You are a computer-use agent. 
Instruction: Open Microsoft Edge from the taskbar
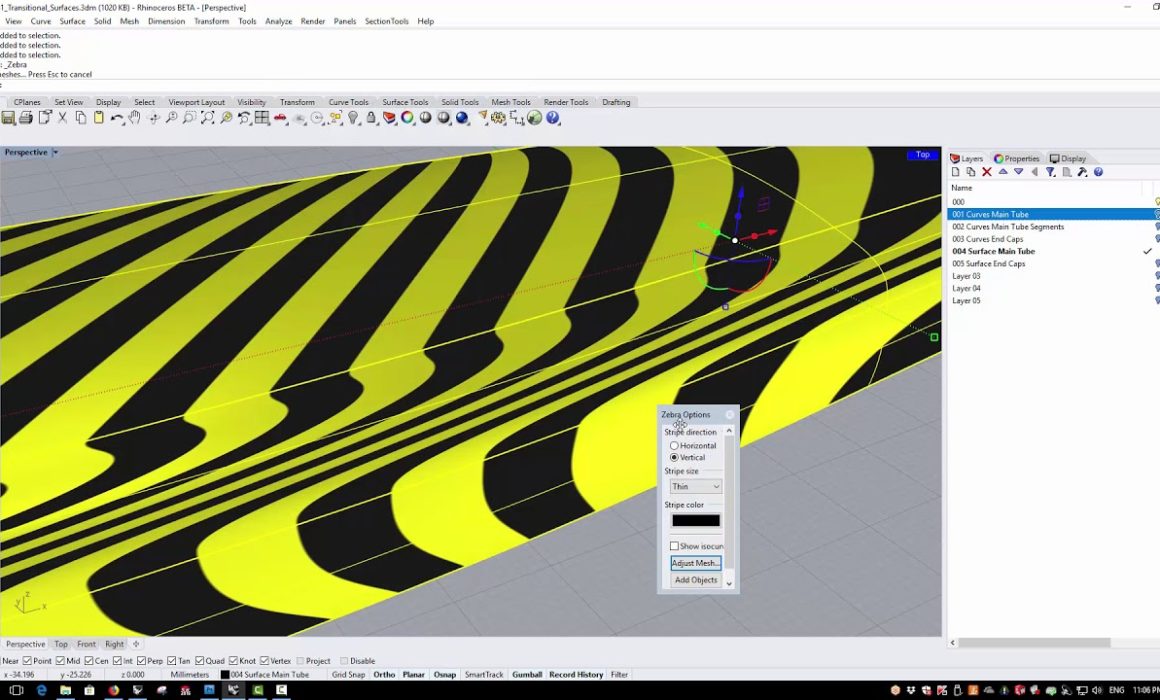point(41,690)
